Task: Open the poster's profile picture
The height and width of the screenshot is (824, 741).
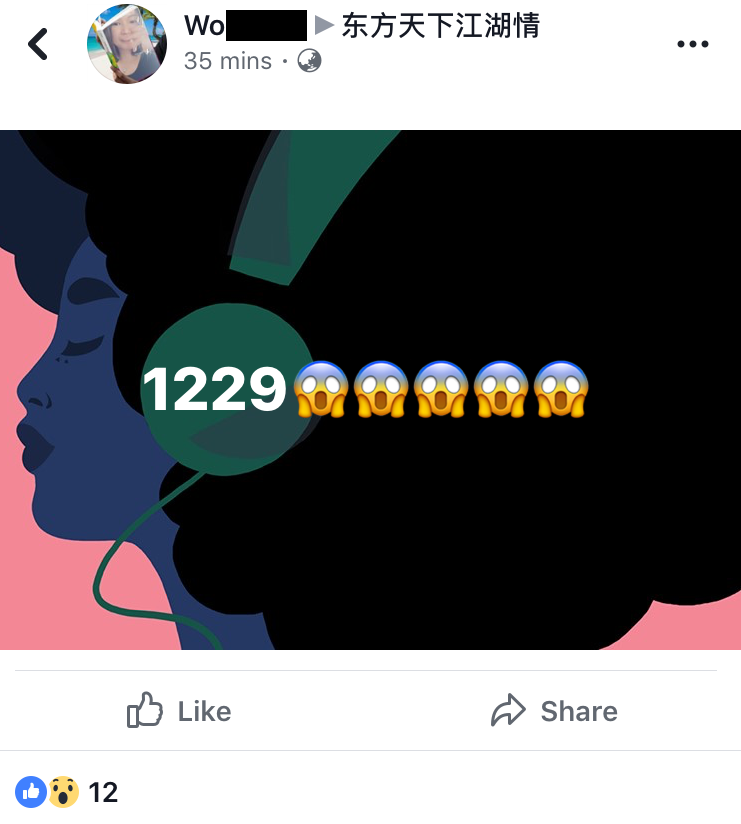Action: point(127,44)
